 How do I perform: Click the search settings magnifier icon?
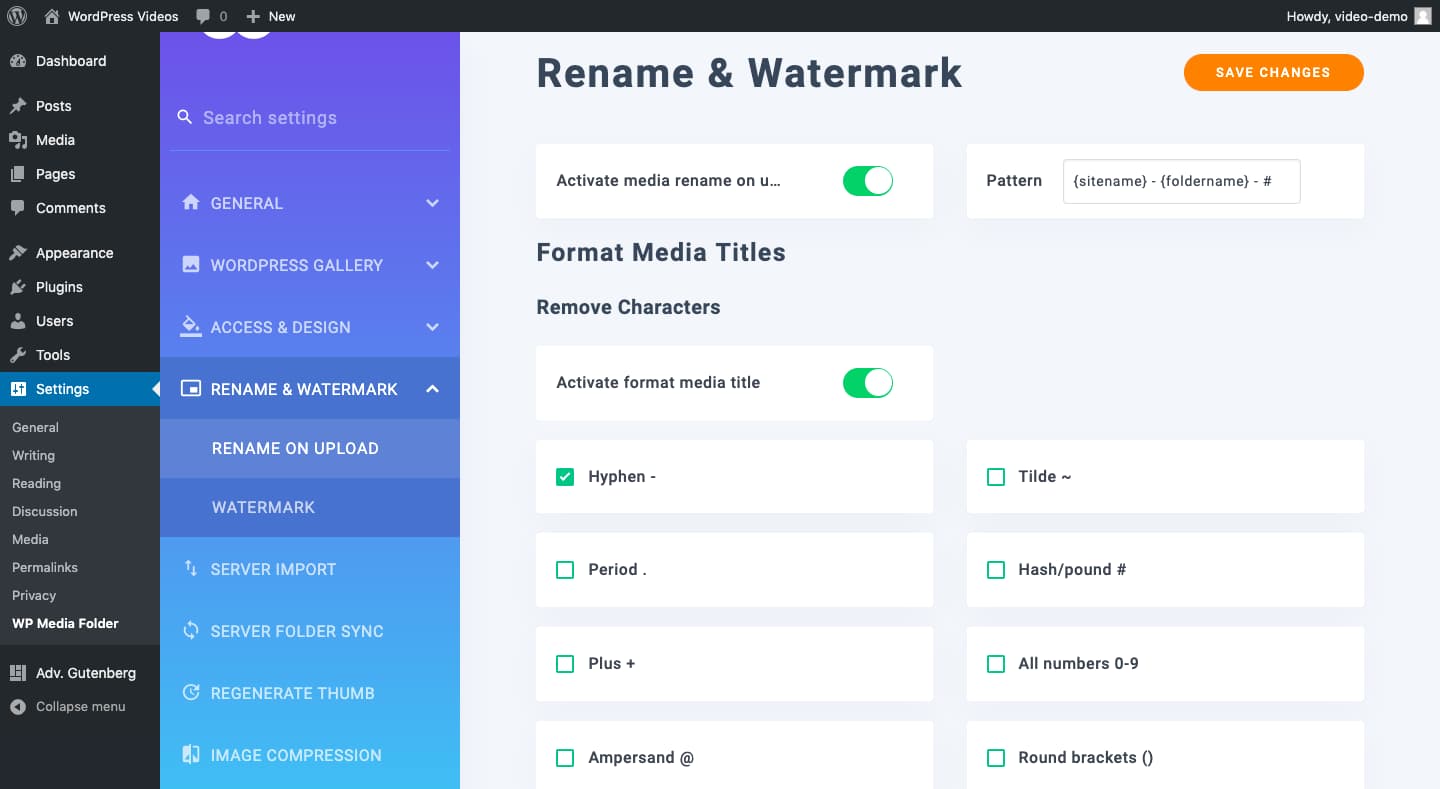pyautogui.click(x=184, y=117)
